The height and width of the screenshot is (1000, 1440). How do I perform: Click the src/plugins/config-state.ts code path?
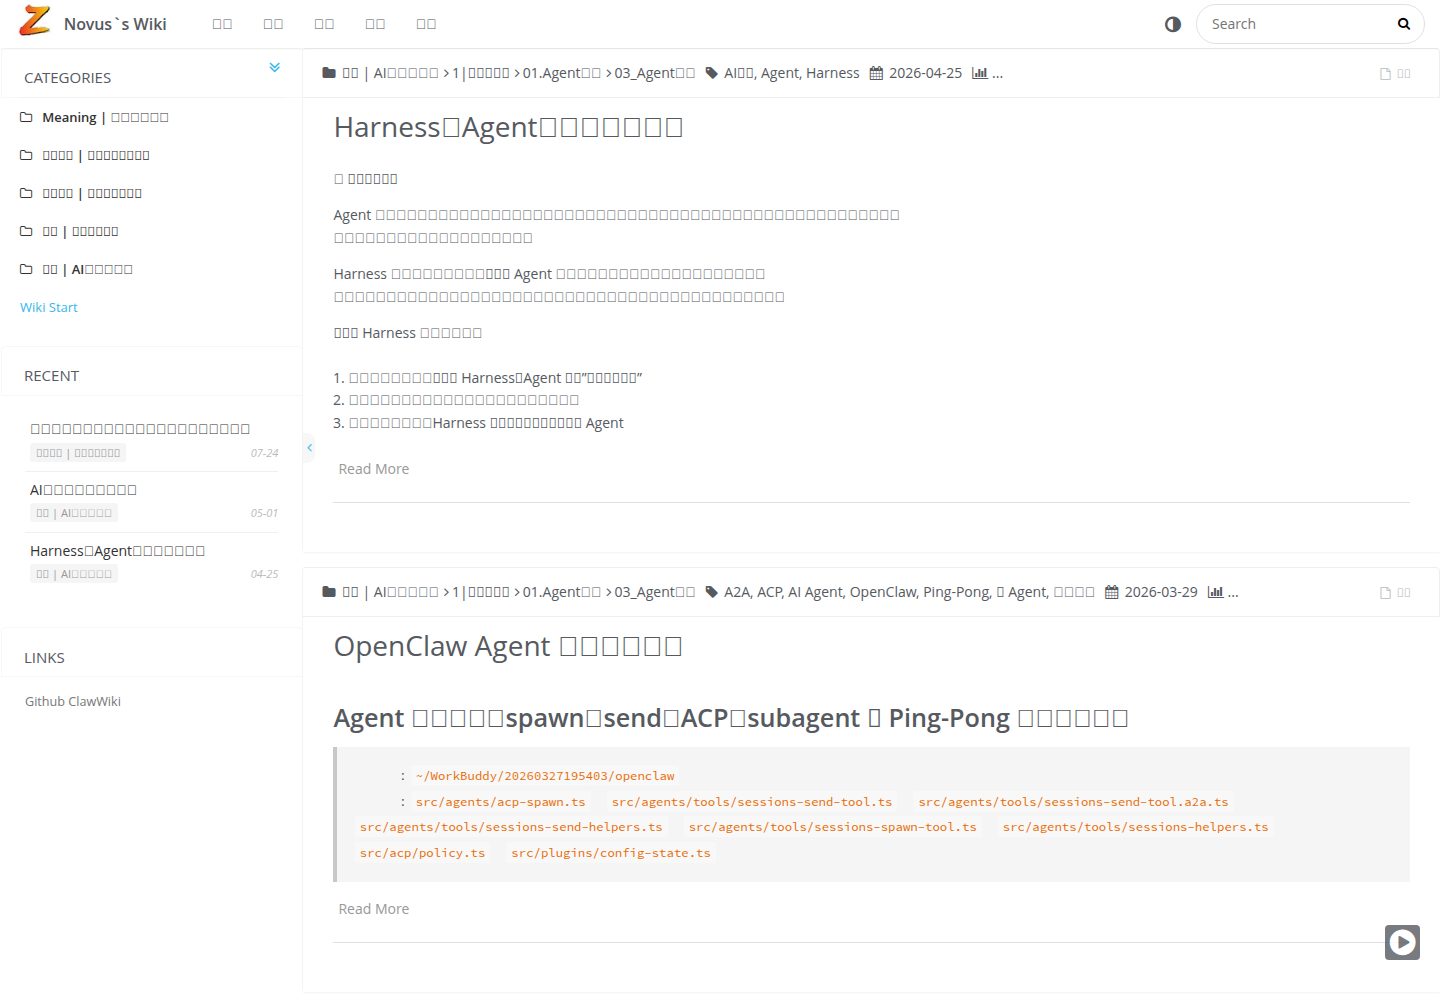[611, 853]
